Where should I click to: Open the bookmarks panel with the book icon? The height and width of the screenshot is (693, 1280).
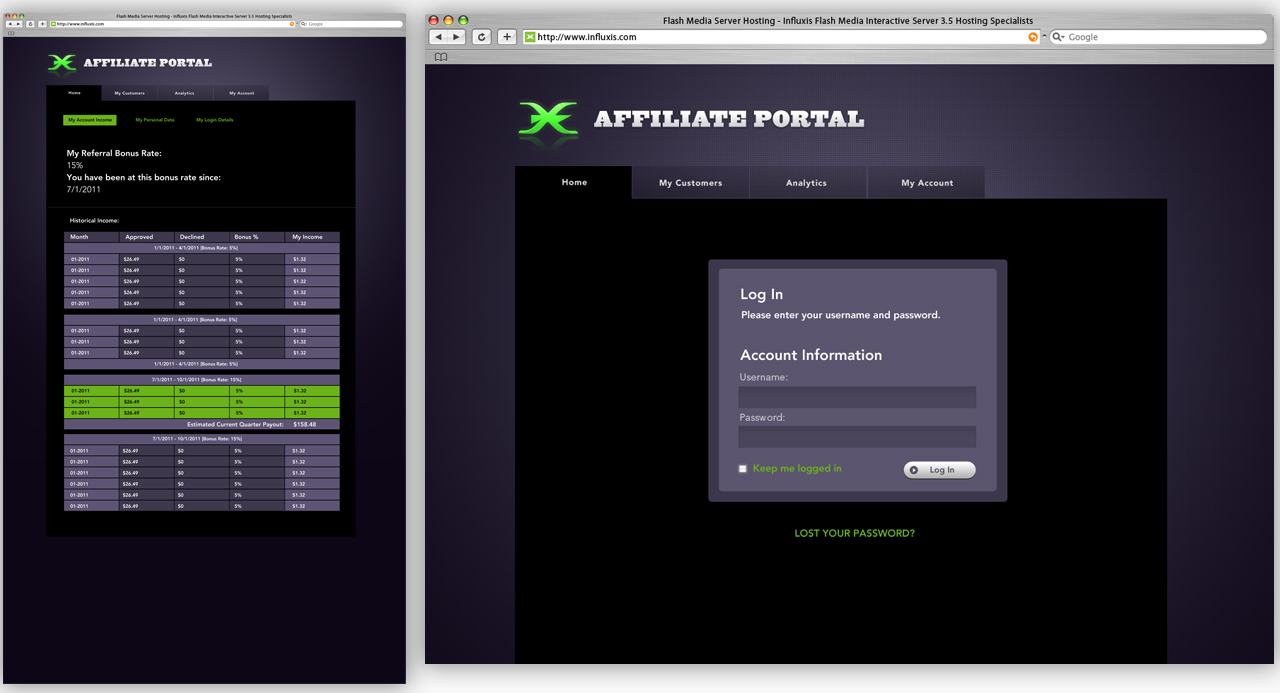click(x=440, y=57)
